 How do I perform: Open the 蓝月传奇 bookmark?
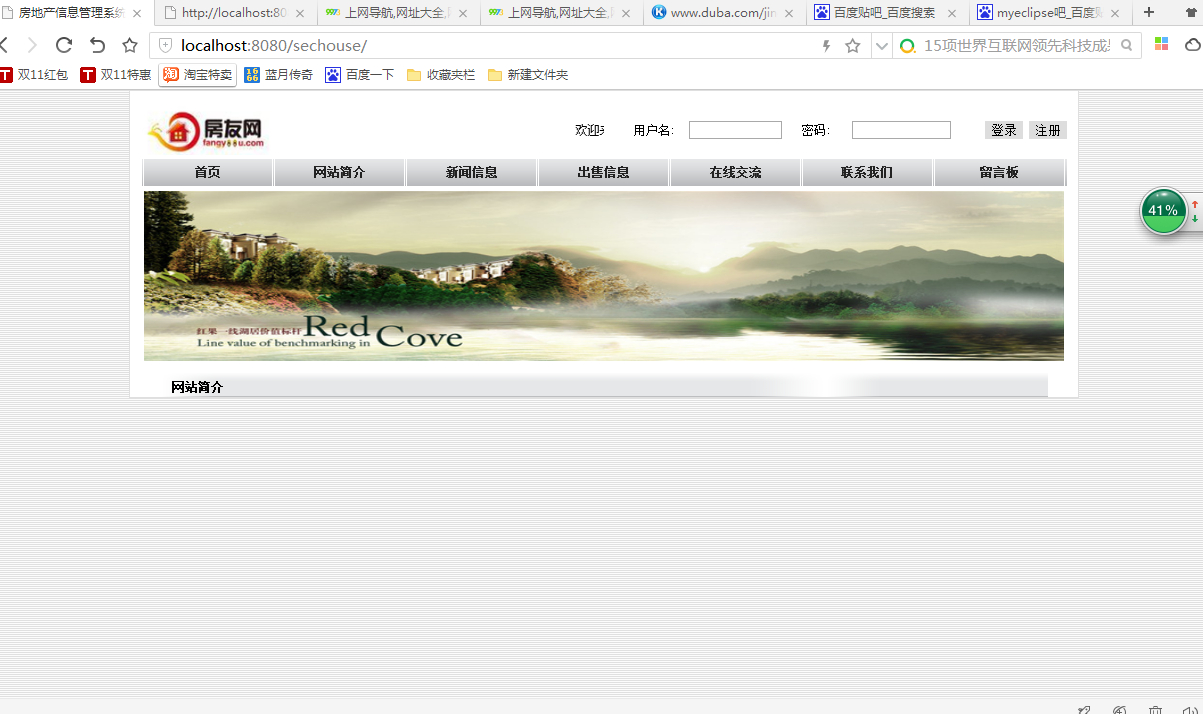(x=278, y=75)
